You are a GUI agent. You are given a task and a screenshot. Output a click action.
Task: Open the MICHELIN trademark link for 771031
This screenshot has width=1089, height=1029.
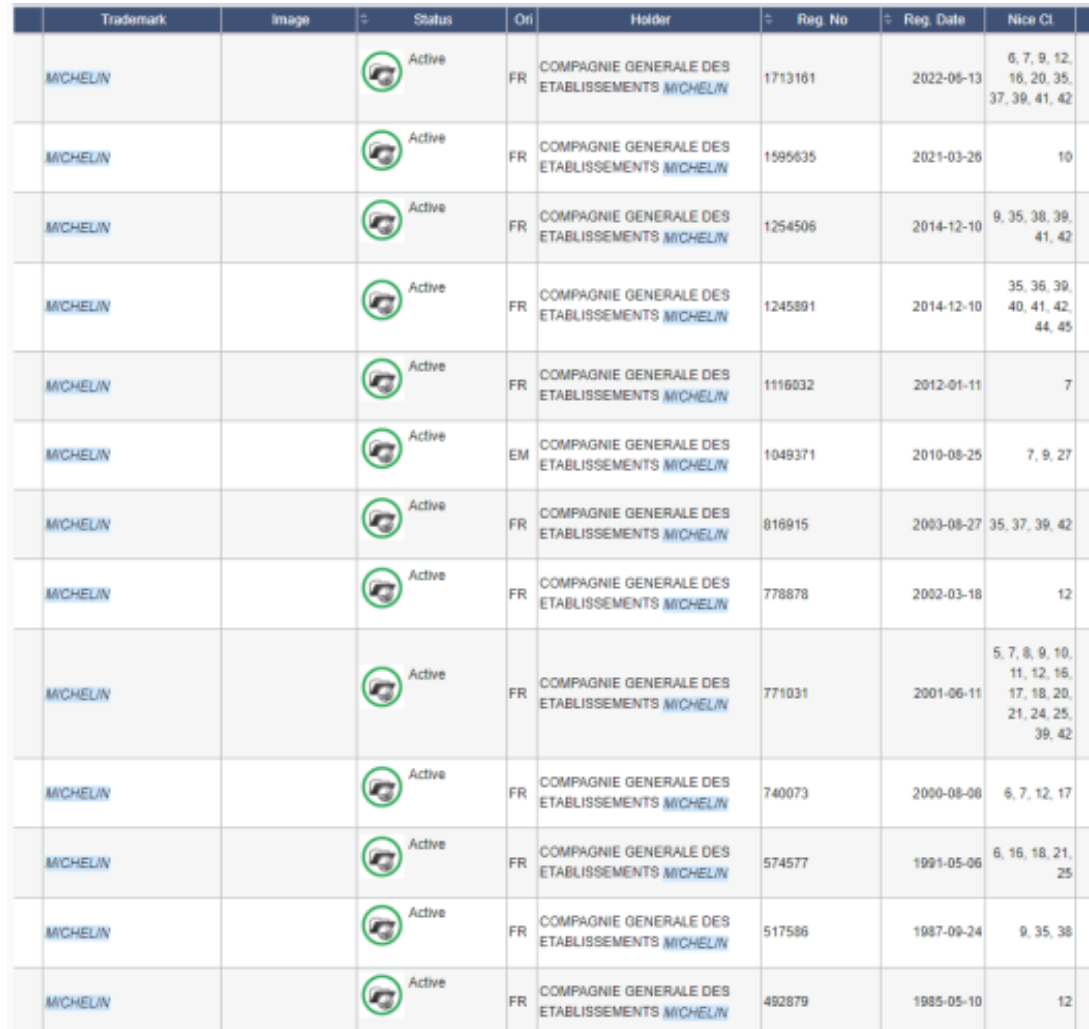[78, 694]
